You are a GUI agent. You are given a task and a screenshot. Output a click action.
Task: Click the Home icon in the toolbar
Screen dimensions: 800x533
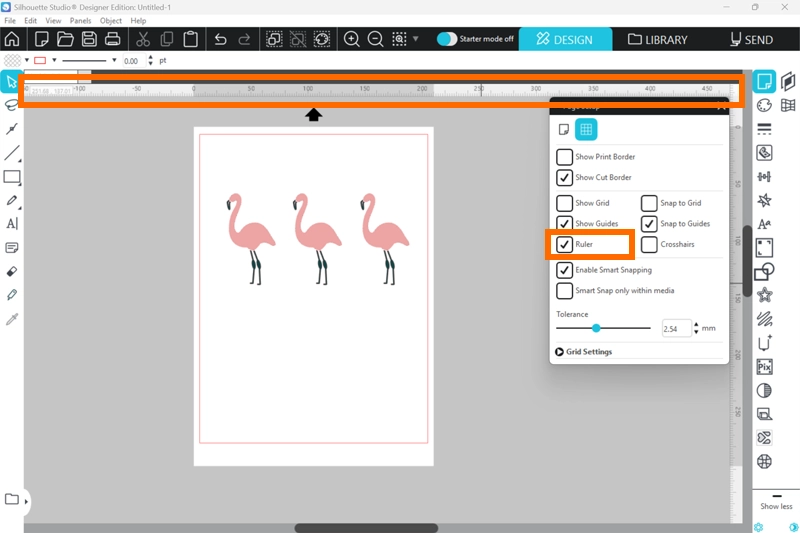(x=12, y=40)
